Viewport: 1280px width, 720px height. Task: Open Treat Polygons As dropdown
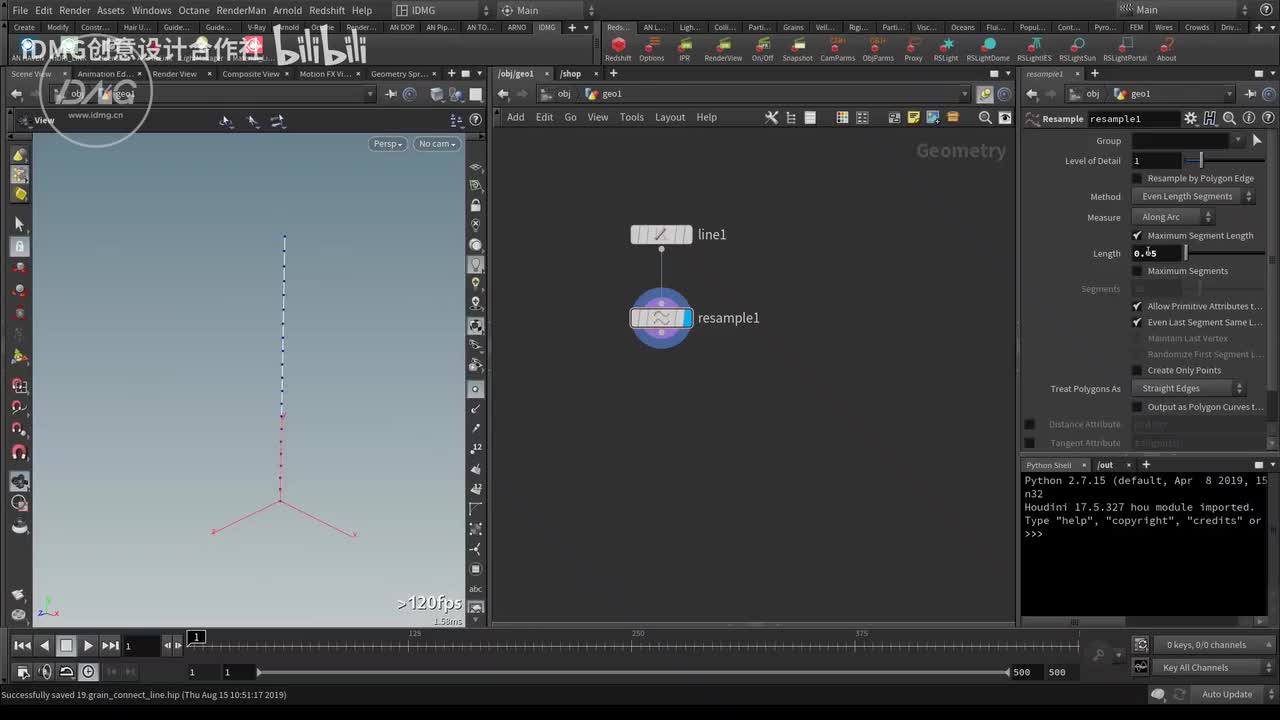(1189, 389)
